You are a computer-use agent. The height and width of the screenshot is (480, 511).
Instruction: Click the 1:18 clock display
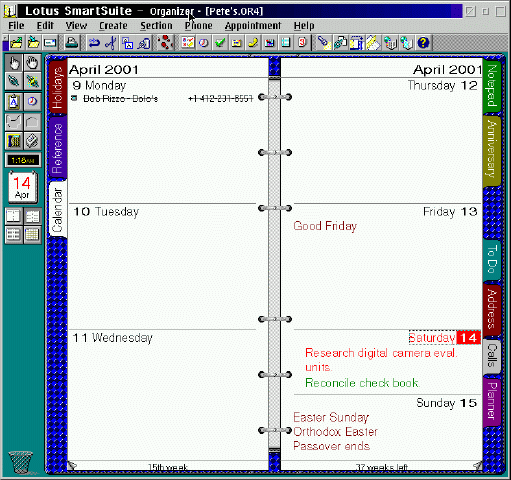coord(23,160)
